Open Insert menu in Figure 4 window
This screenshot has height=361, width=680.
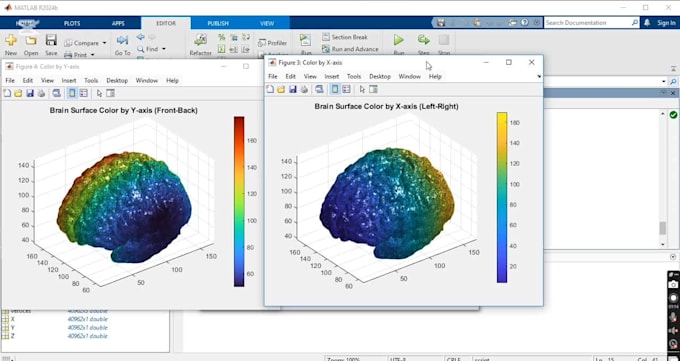(x=69, y=80)
